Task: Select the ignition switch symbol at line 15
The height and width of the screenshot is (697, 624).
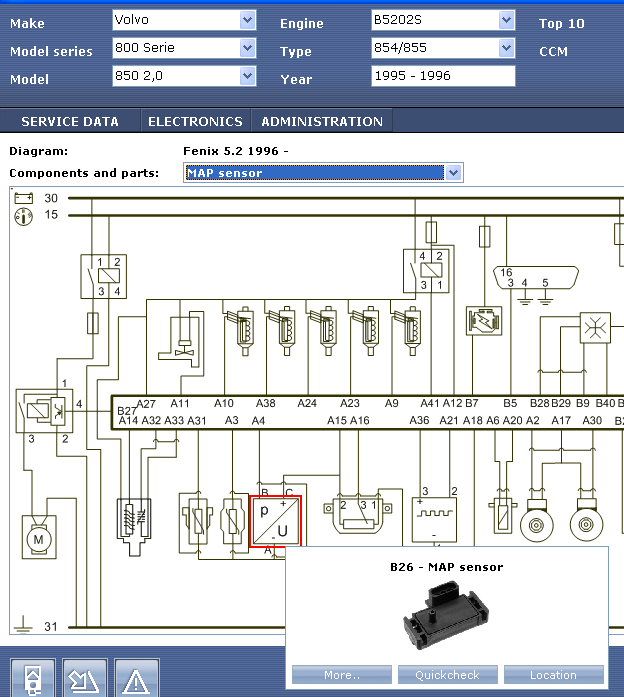Action: (24, 216)
